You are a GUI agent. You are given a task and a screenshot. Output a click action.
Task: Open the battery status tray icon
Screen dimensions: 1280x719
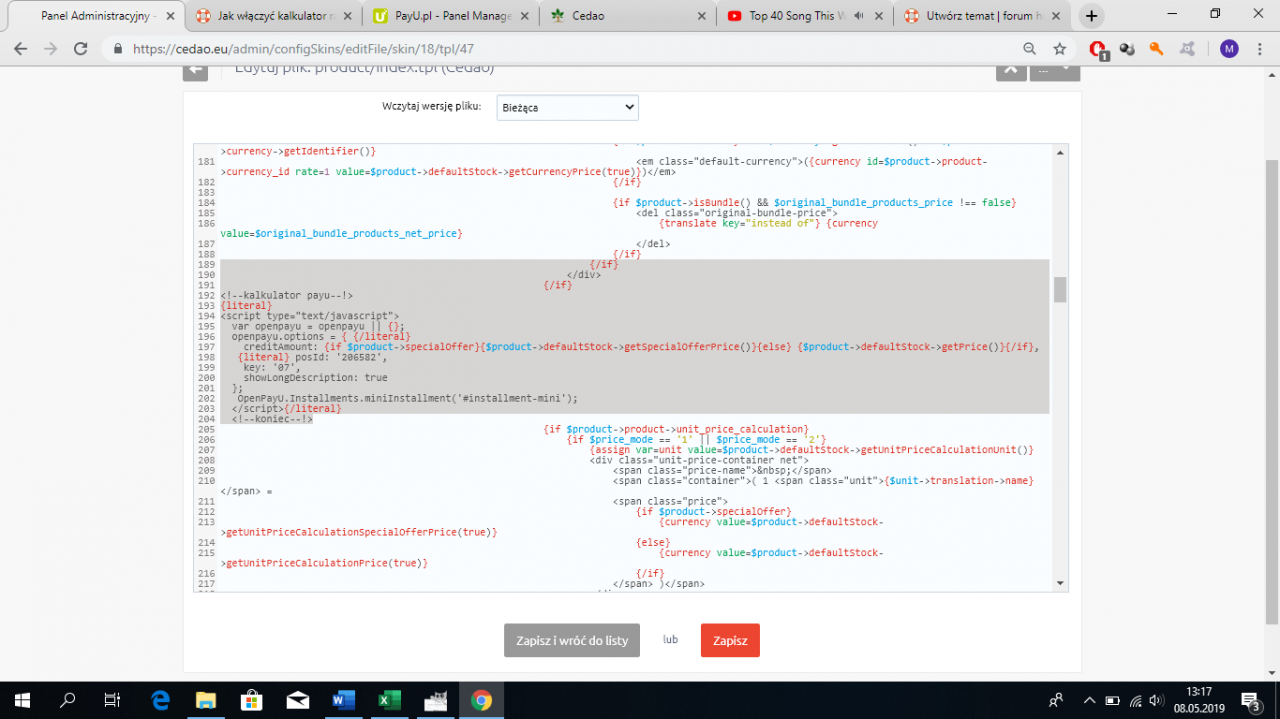1112,701
